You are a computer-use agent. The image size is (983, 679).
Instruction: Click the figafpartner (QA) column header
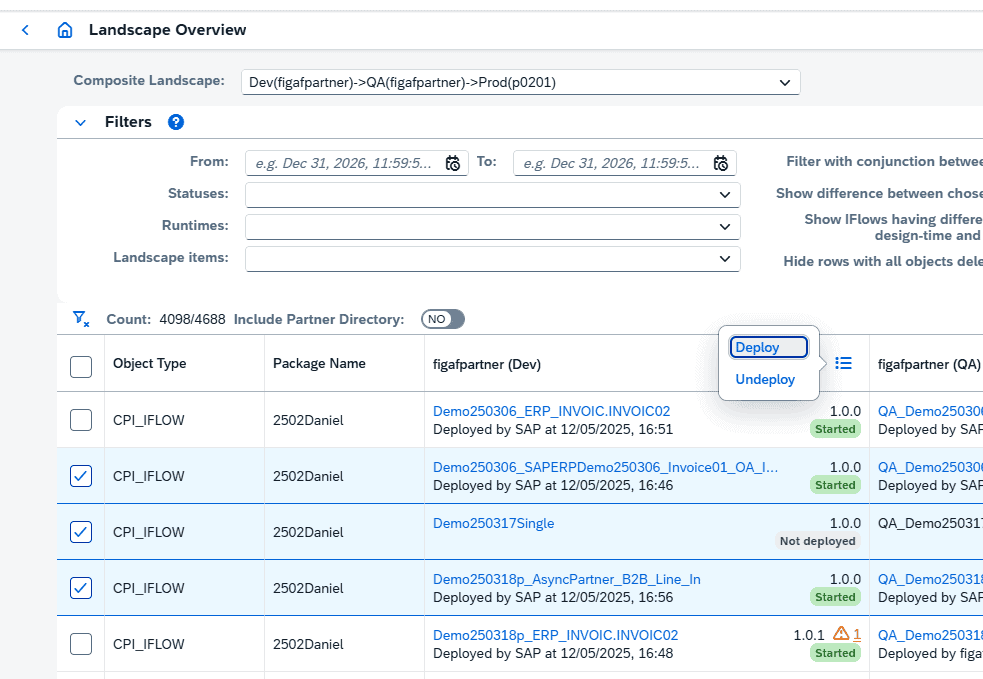(x=929, y=364)
